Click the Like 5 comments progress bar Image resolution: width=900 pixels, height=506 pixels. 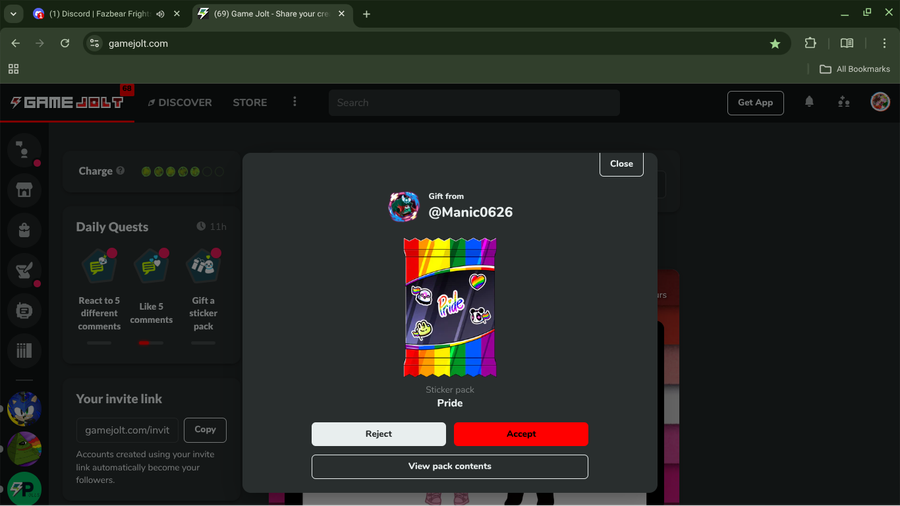(x=151, y=342)
